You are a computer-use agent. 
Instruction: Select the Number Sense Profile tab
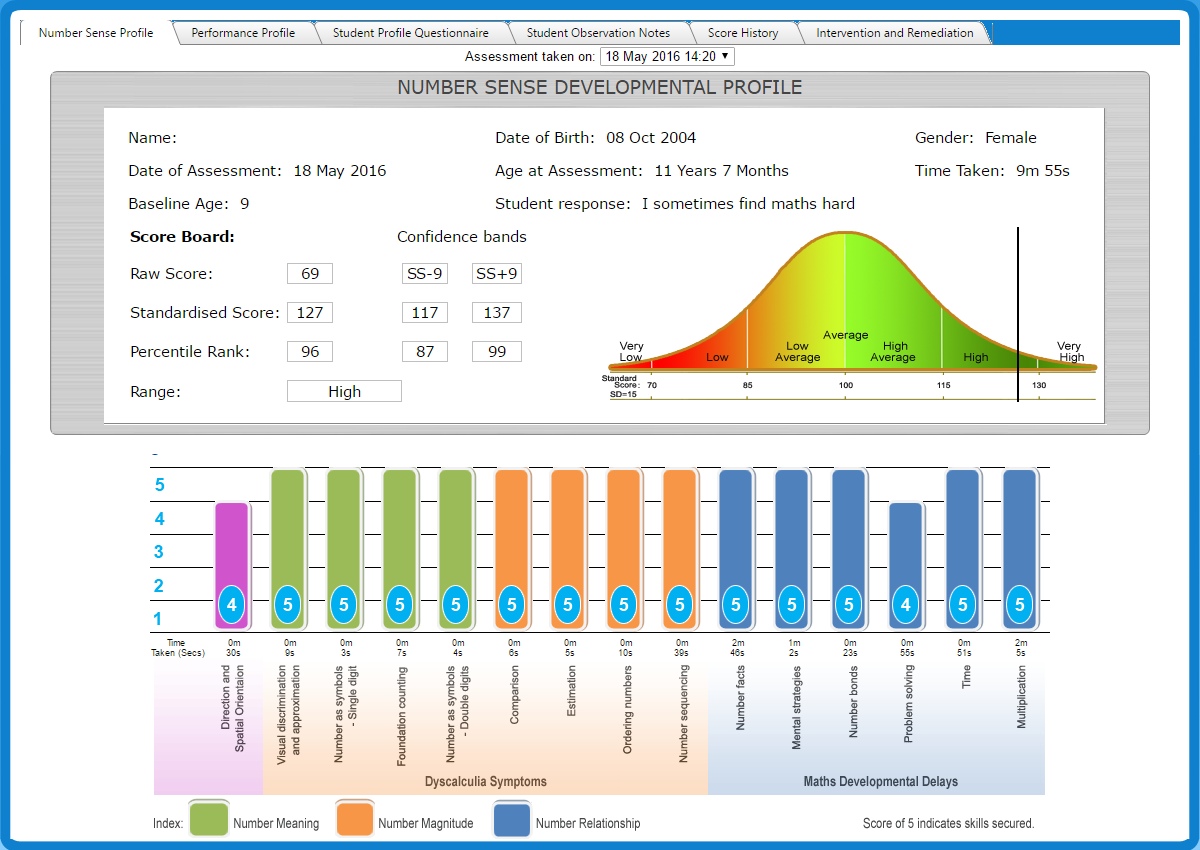coord(96,33)
